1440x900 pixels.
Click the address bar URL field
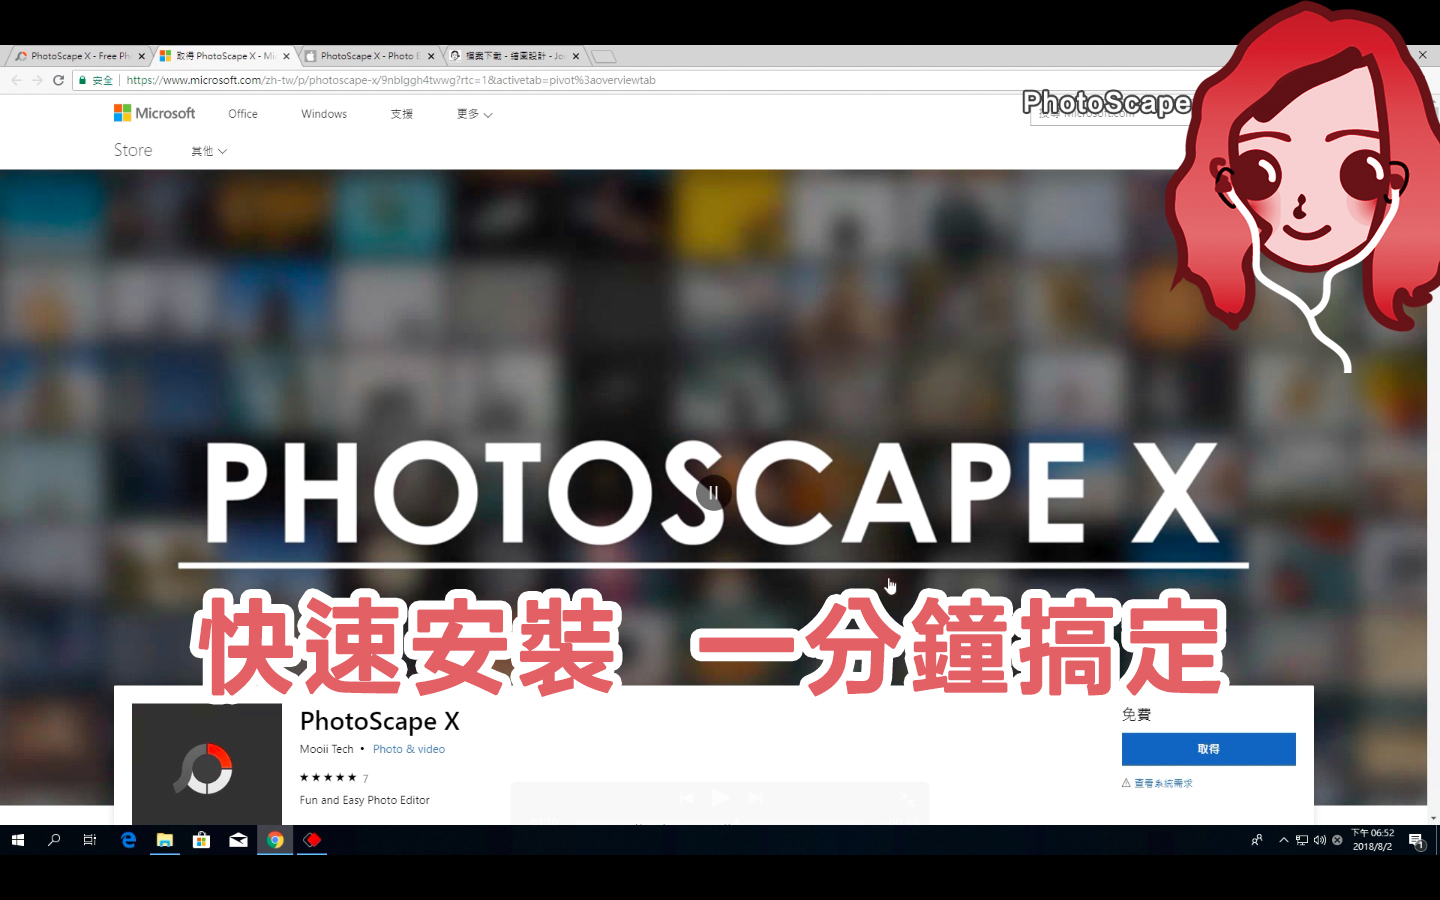[x=600, y=80]
